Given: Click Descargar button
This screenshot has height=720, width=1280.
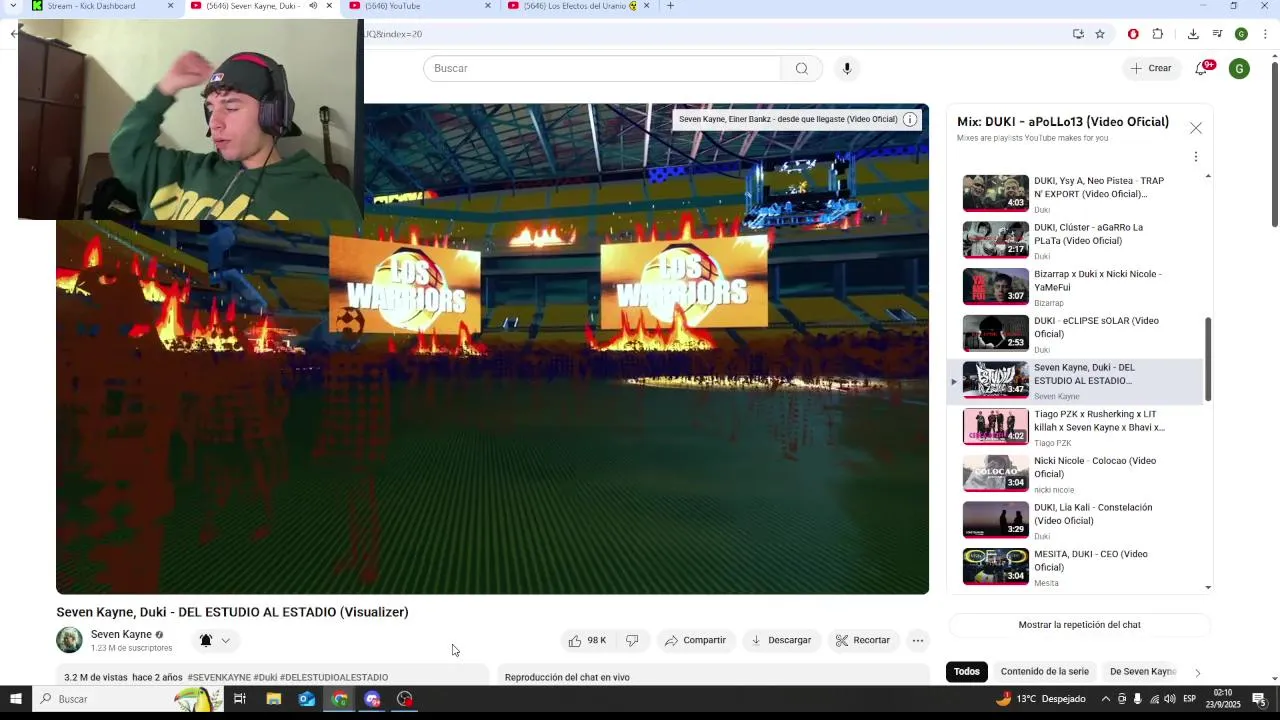Looking at the screenshot, I should coord(781,640).
